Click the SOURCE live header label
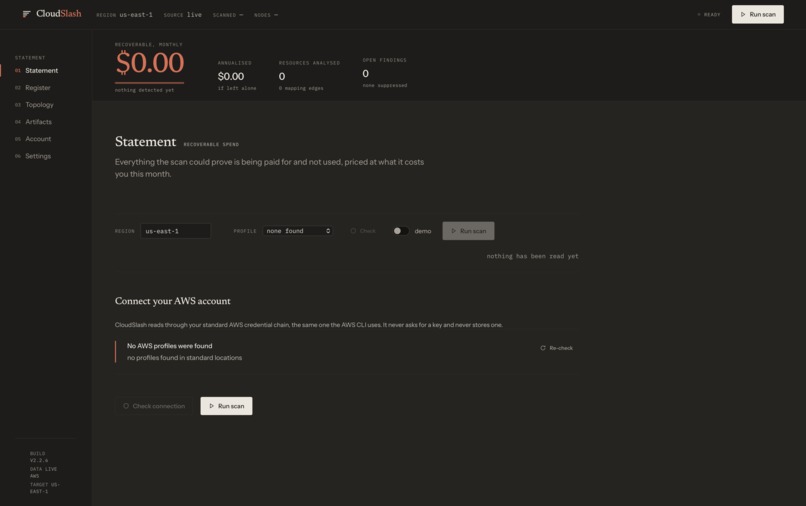 point(182,15)
